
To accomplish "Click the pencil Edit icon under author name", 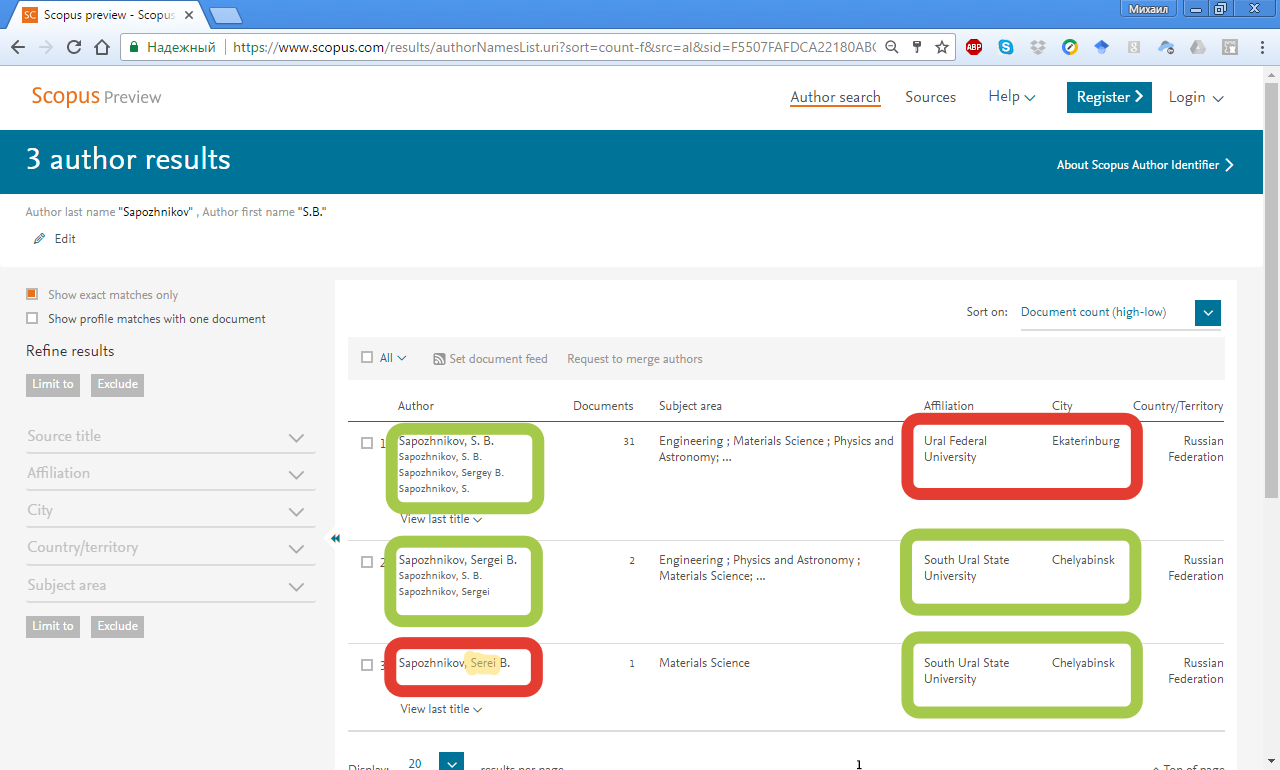I will [x=40, y=239].
